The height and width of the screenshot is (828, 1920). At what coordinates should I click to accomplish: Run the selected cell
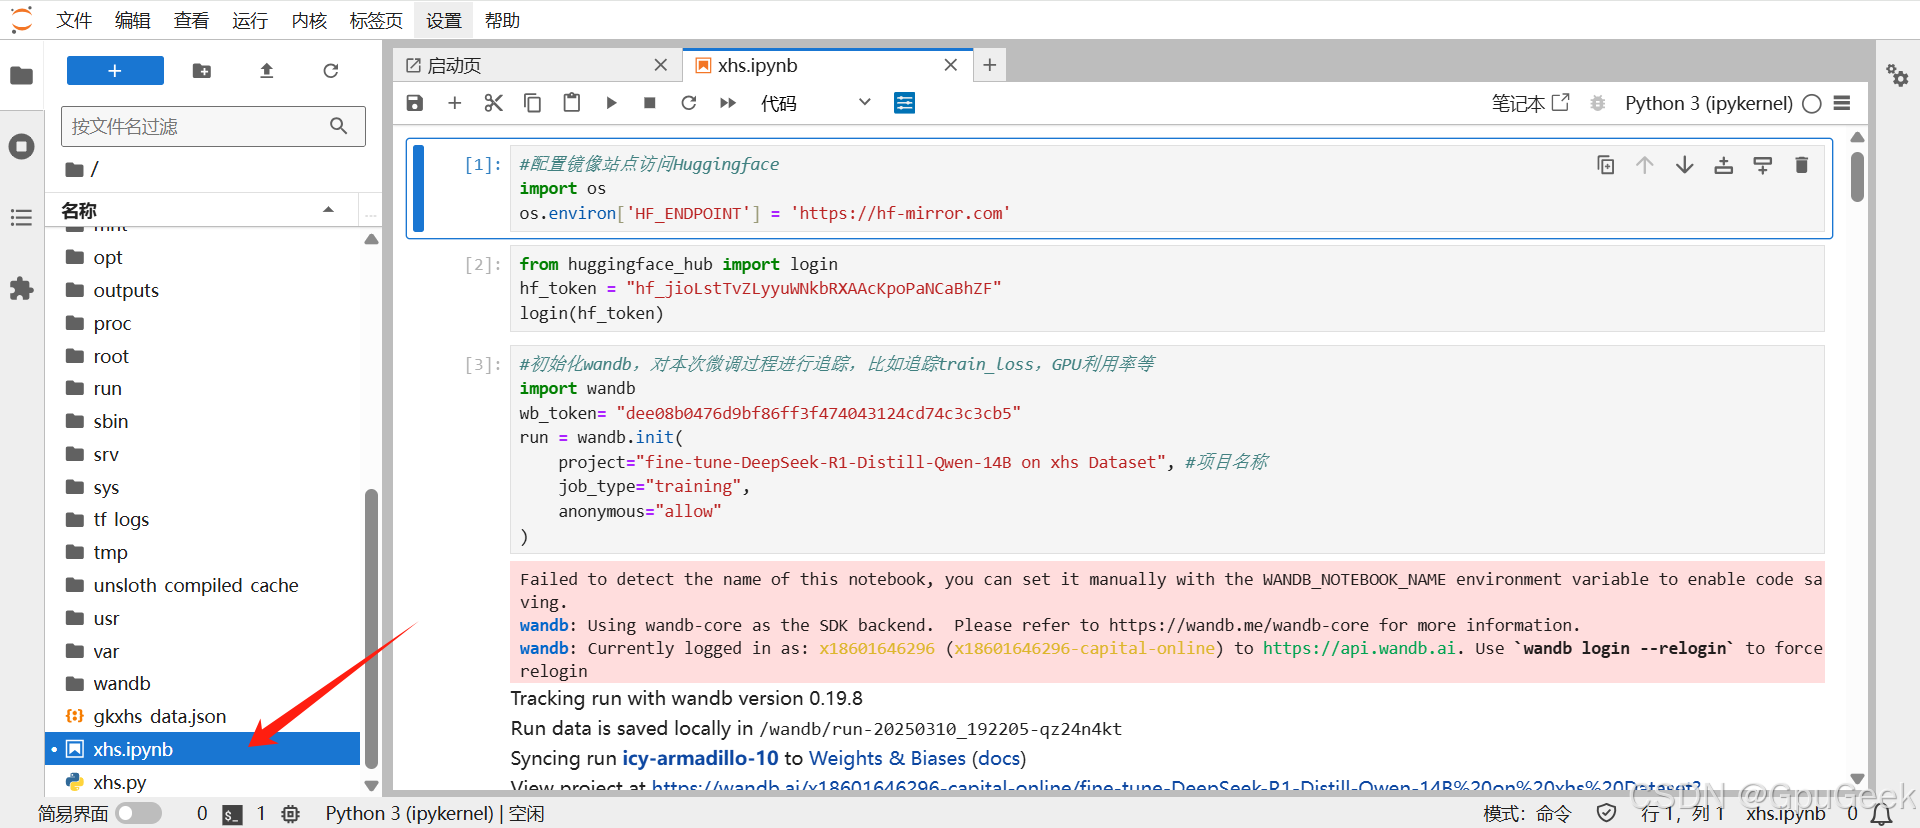611,103
